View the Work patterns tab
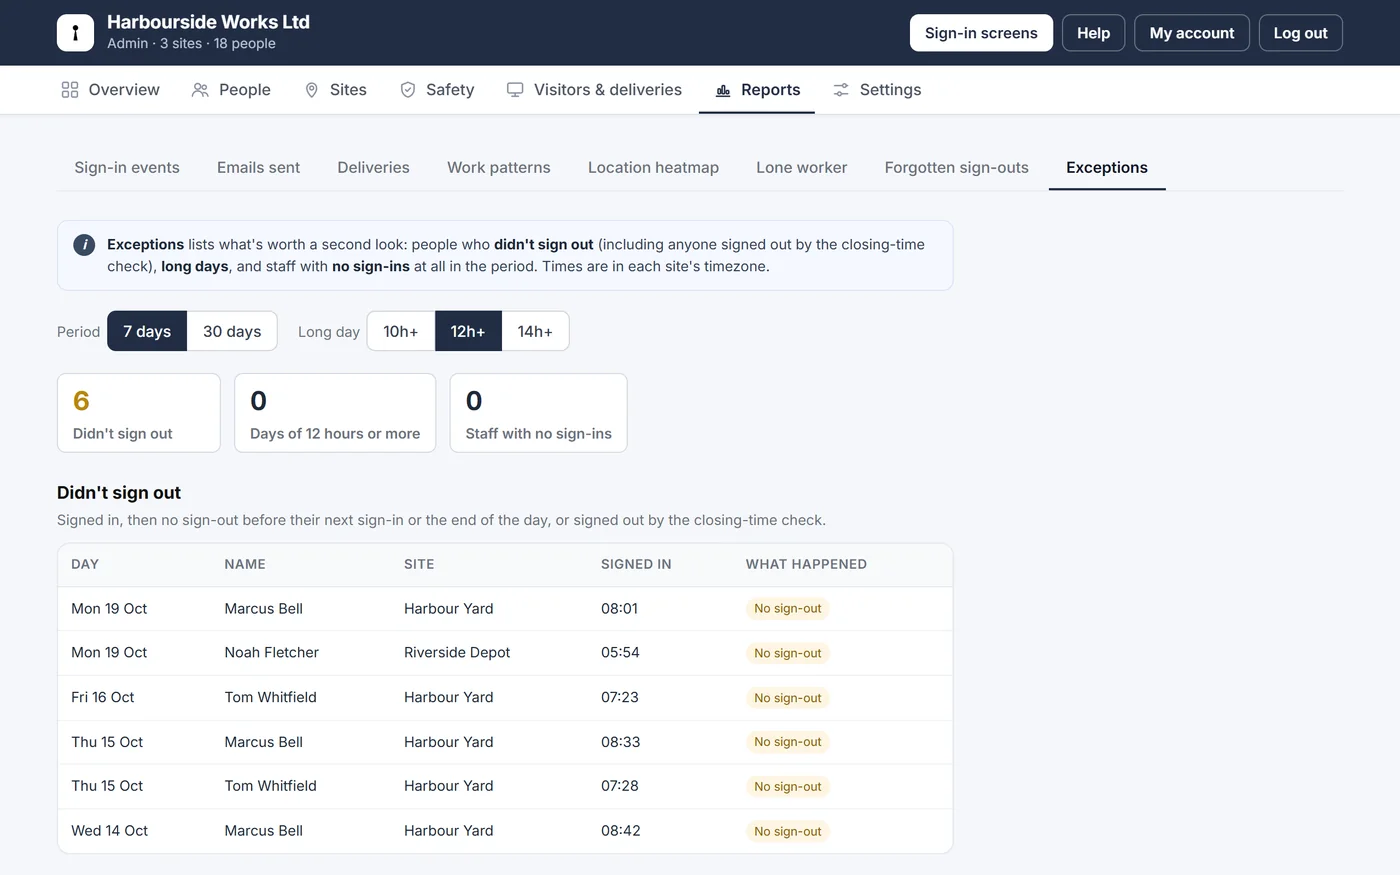The height and width of the screenshot is (875, 1400). (x=499, y=167)
